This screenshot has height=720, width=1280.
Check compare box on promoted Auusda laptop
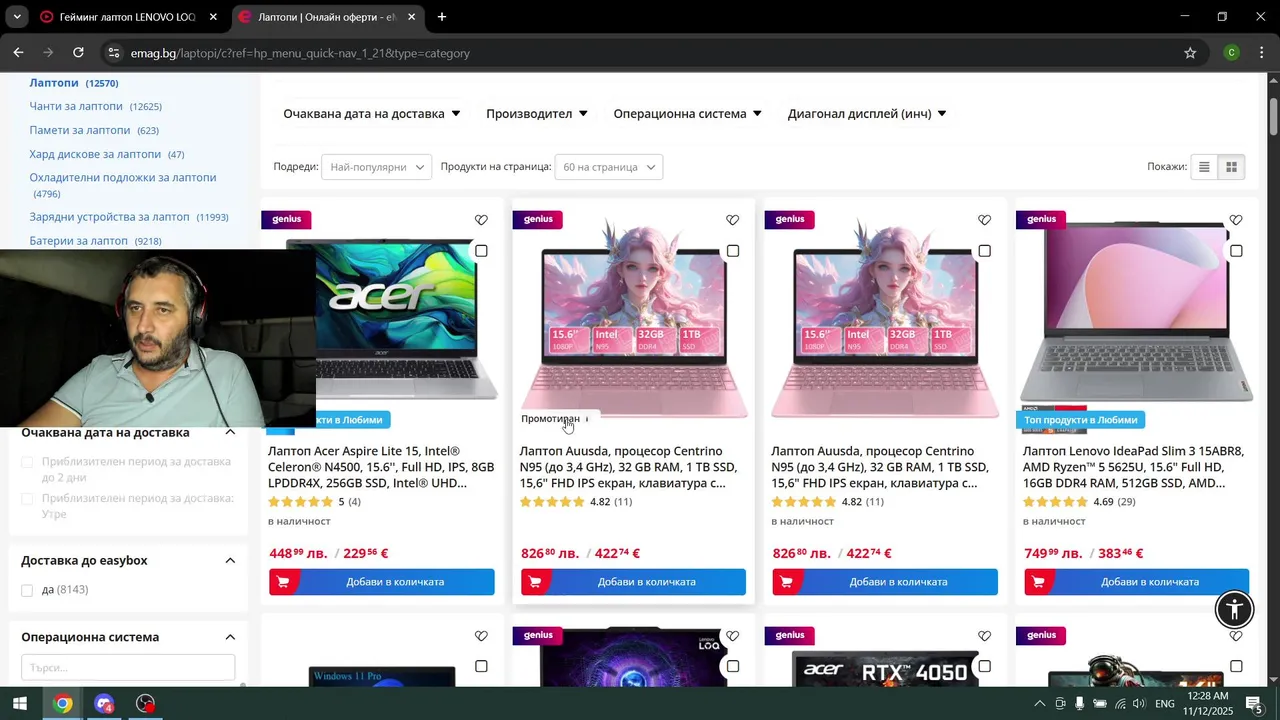pyautogui.click(x=733, y=251)
